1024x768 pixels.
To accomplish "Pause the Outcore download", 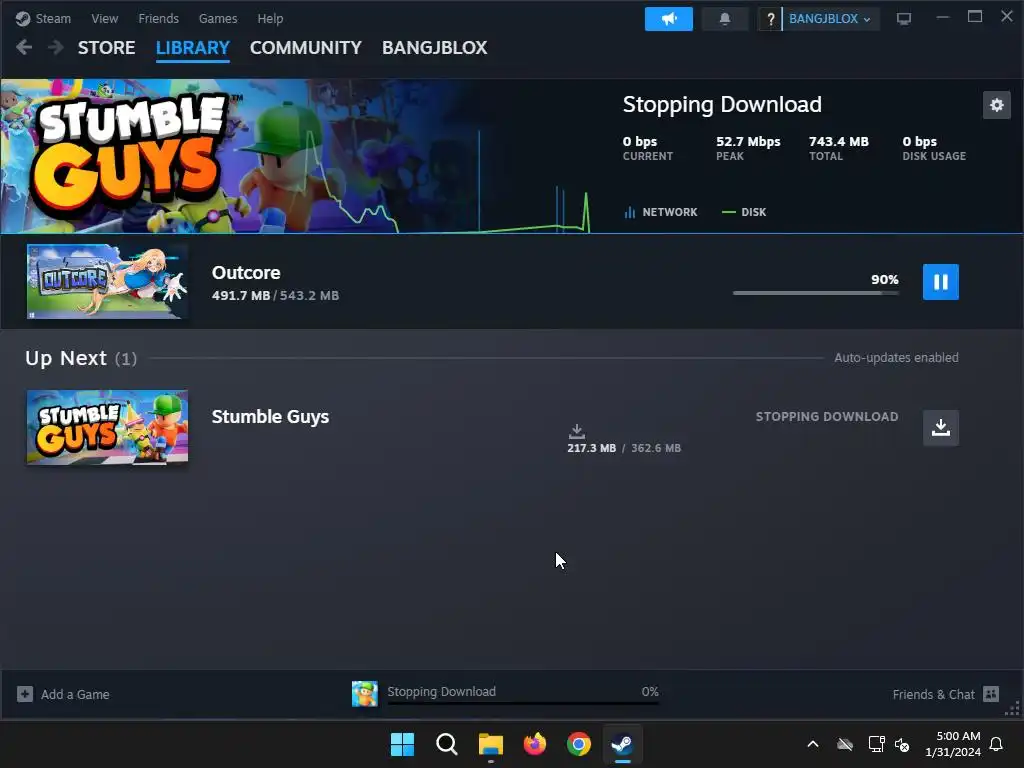I will (940, 281).
